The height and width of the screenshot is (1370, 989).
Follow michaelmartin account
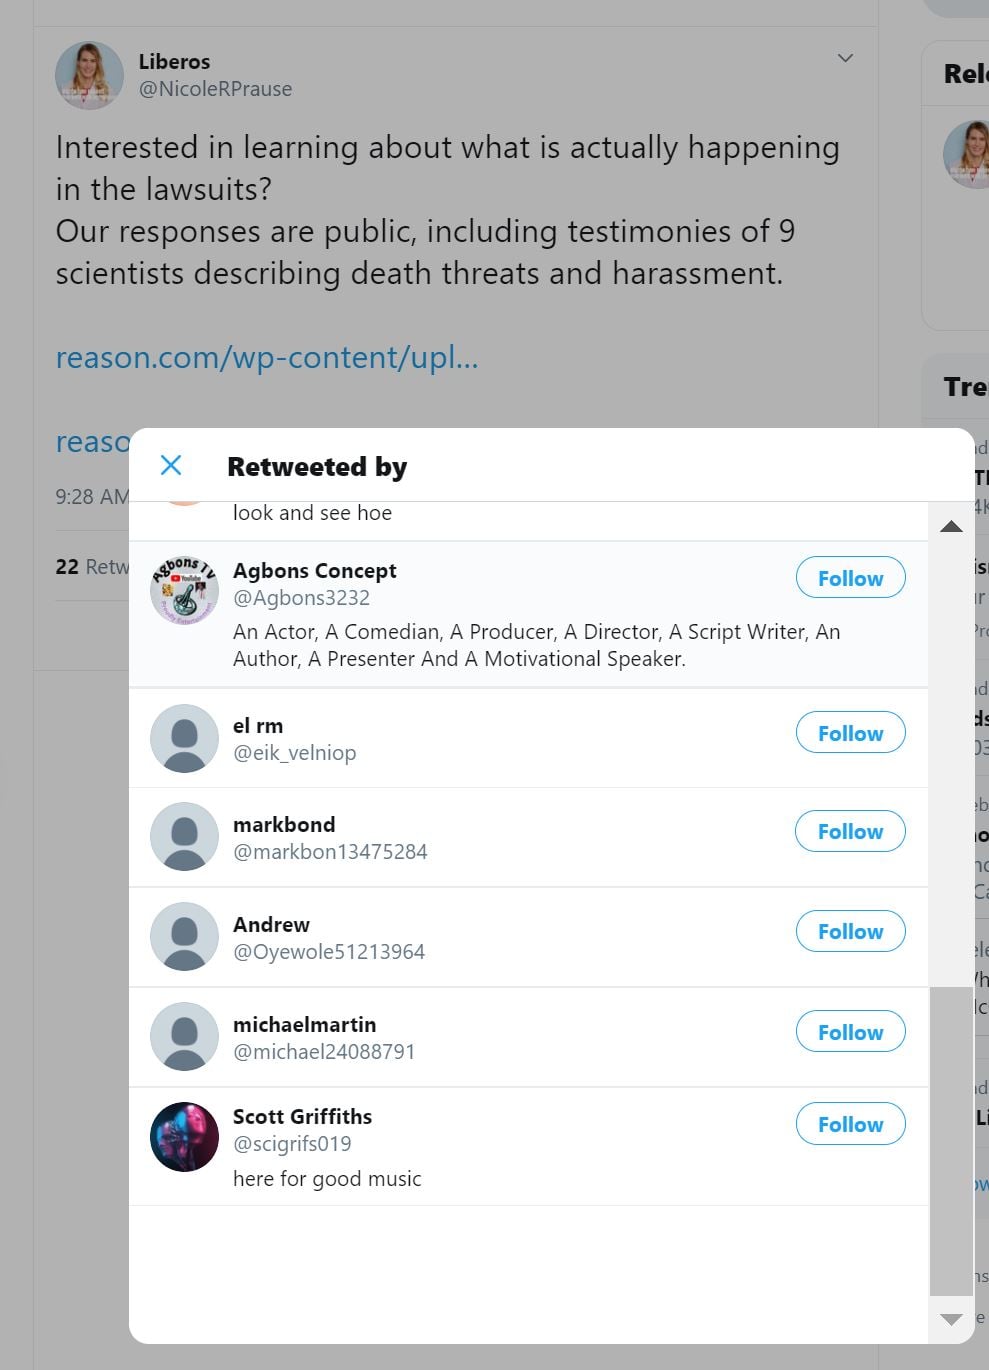[850, 1032]
